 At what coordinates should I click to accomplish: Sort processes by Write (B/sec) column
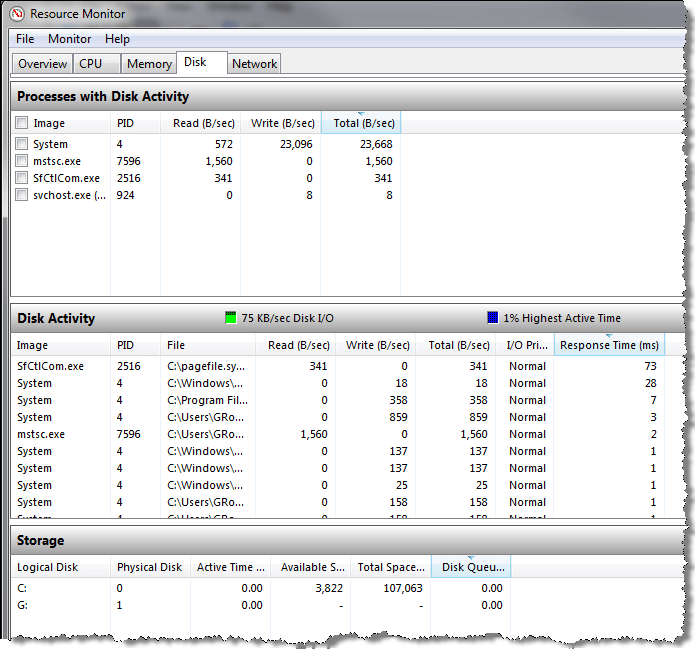click(281, 123)
